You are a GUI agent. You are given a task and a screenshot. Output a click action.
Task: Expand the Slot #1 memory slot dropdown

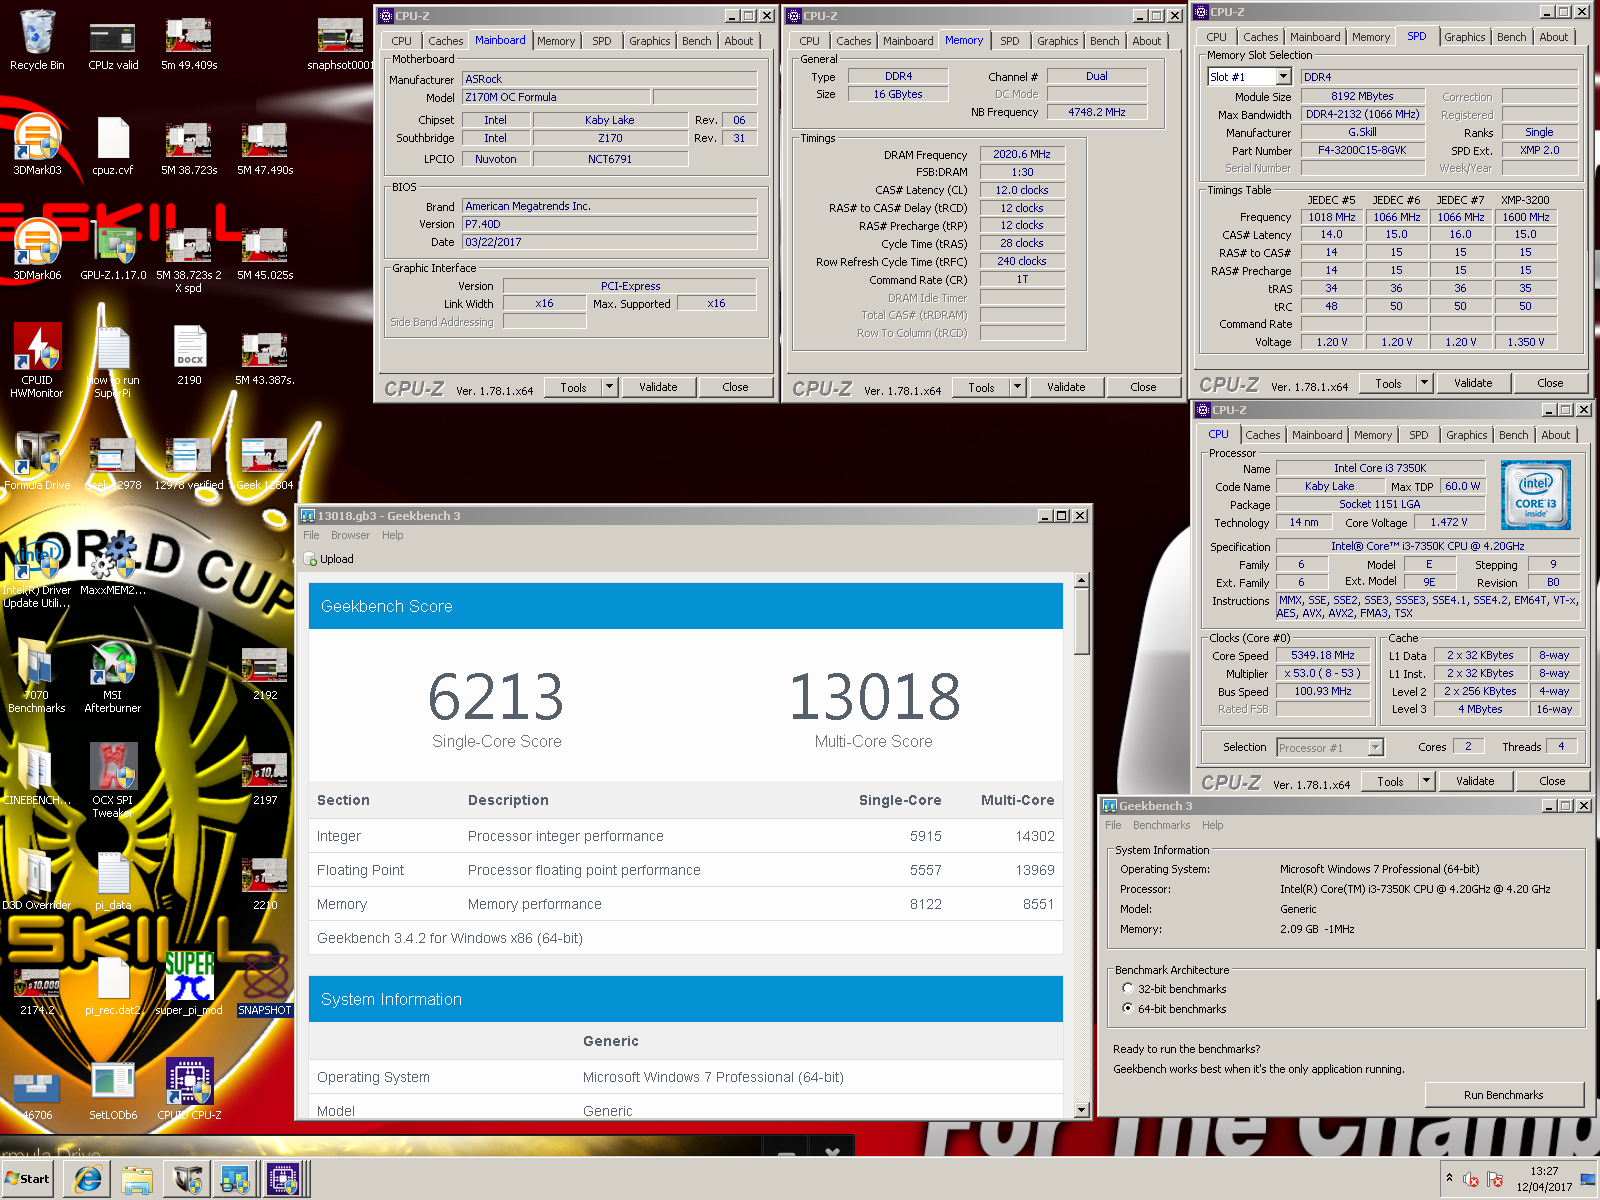tap(1284, 77)
